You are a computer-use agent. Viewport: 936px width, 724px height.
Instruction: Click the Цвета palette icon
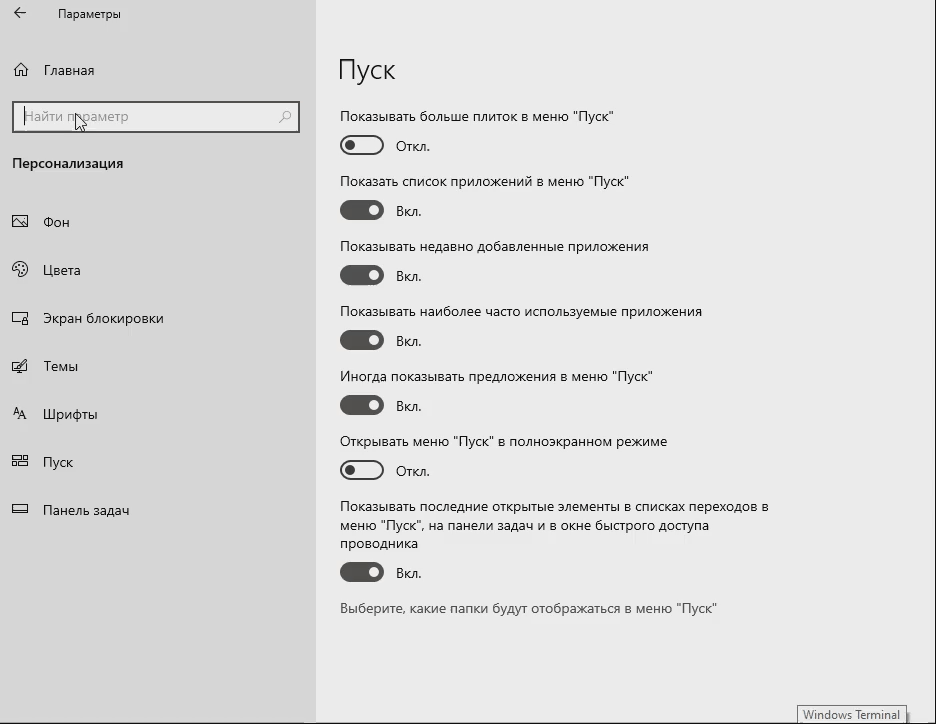tap(20, 270)
